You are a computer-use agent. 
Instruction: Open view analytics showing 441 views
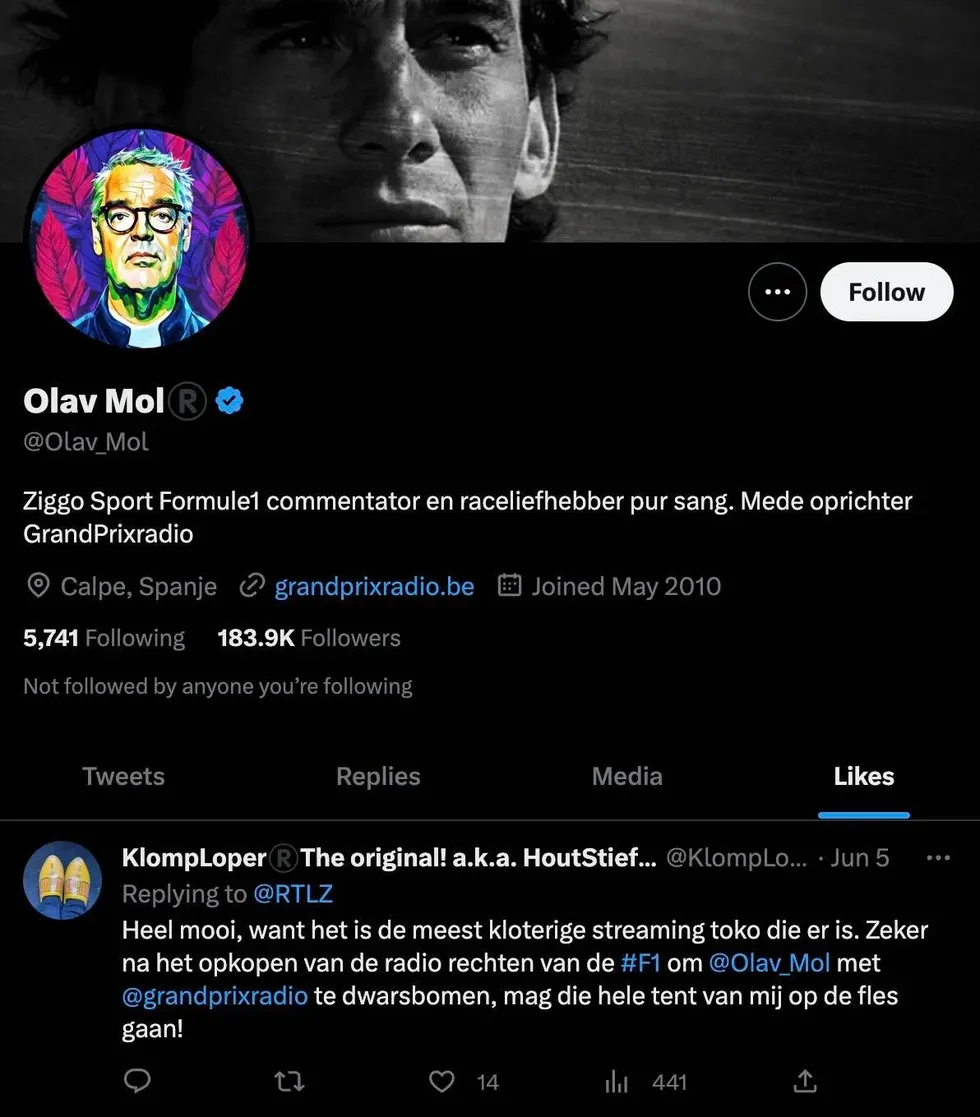[x=645, y=1082]
